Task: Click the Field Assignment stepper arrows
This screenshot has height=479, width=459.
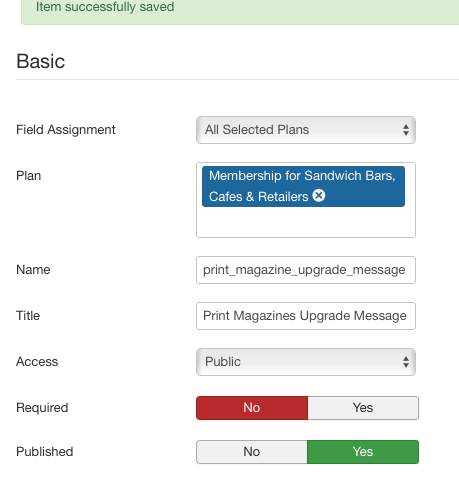Action: [406, 130]
